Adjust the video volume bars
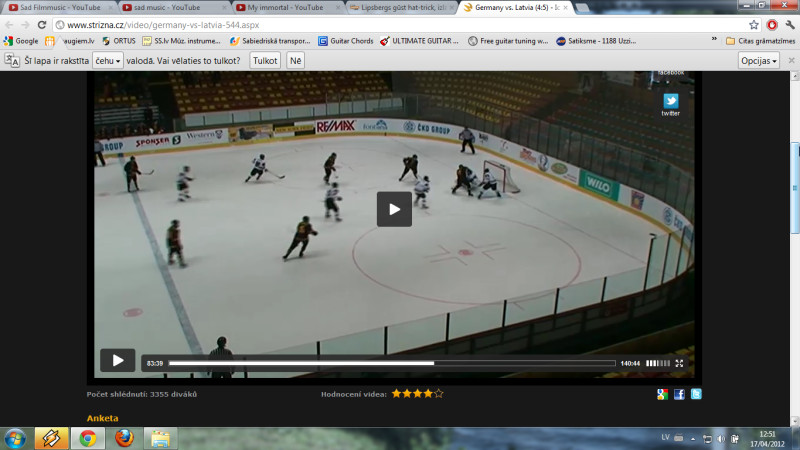Image resolution: width=800 pixels, height=450 pixels. coord(658,363)
